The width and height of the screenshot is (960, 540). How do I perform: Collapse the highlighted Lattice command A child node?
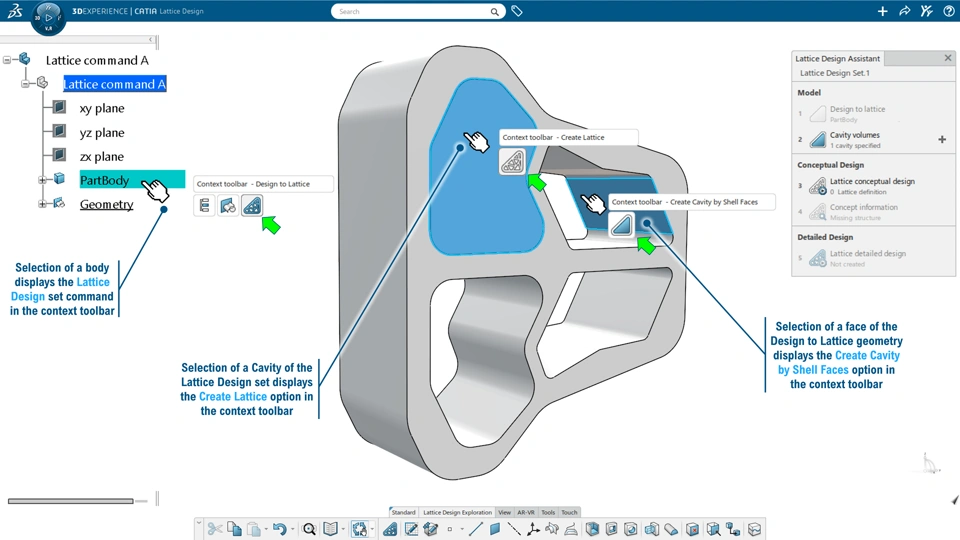[x=25, y=84]
